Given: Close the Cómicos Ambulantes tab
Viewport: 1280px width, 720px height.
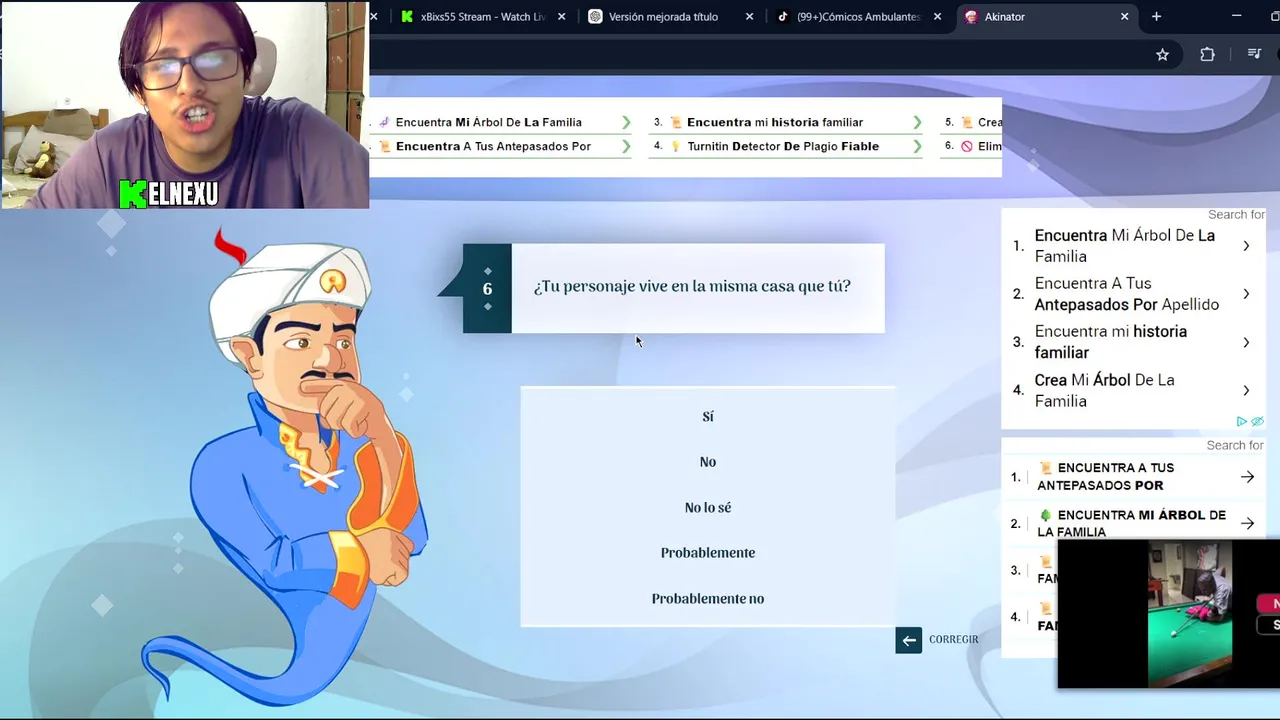Looking at the screenshot, I should [x=937, y=17].
